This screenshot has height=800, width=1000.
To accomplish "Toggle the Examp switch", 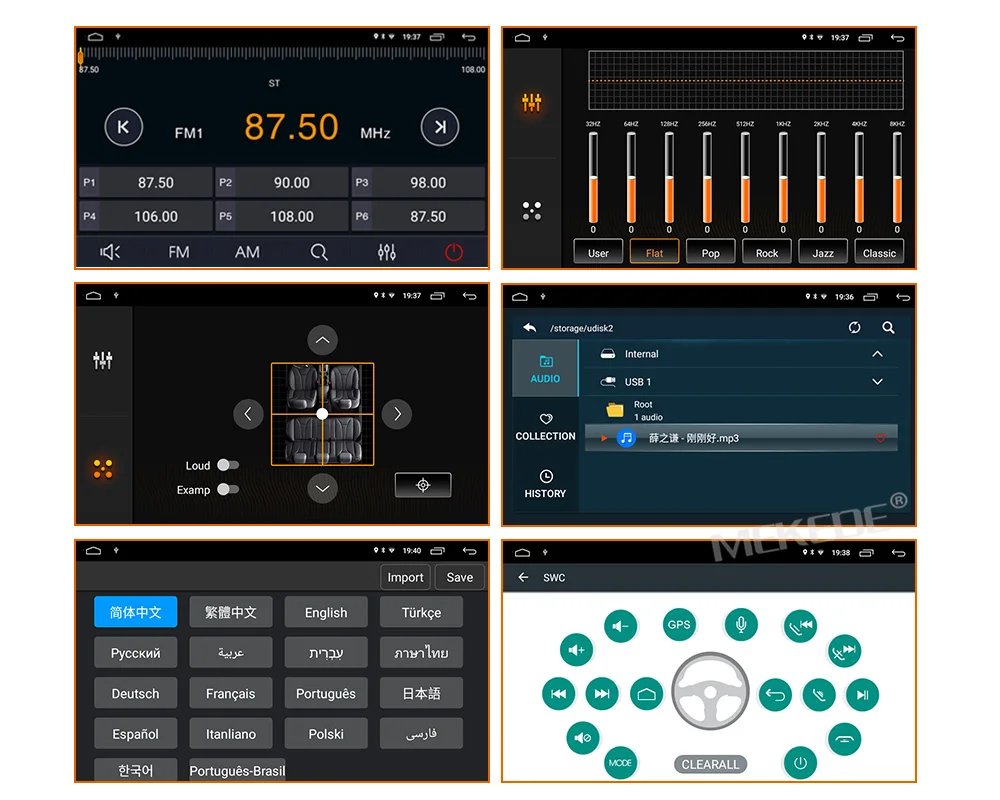I will tap(228, 489).
